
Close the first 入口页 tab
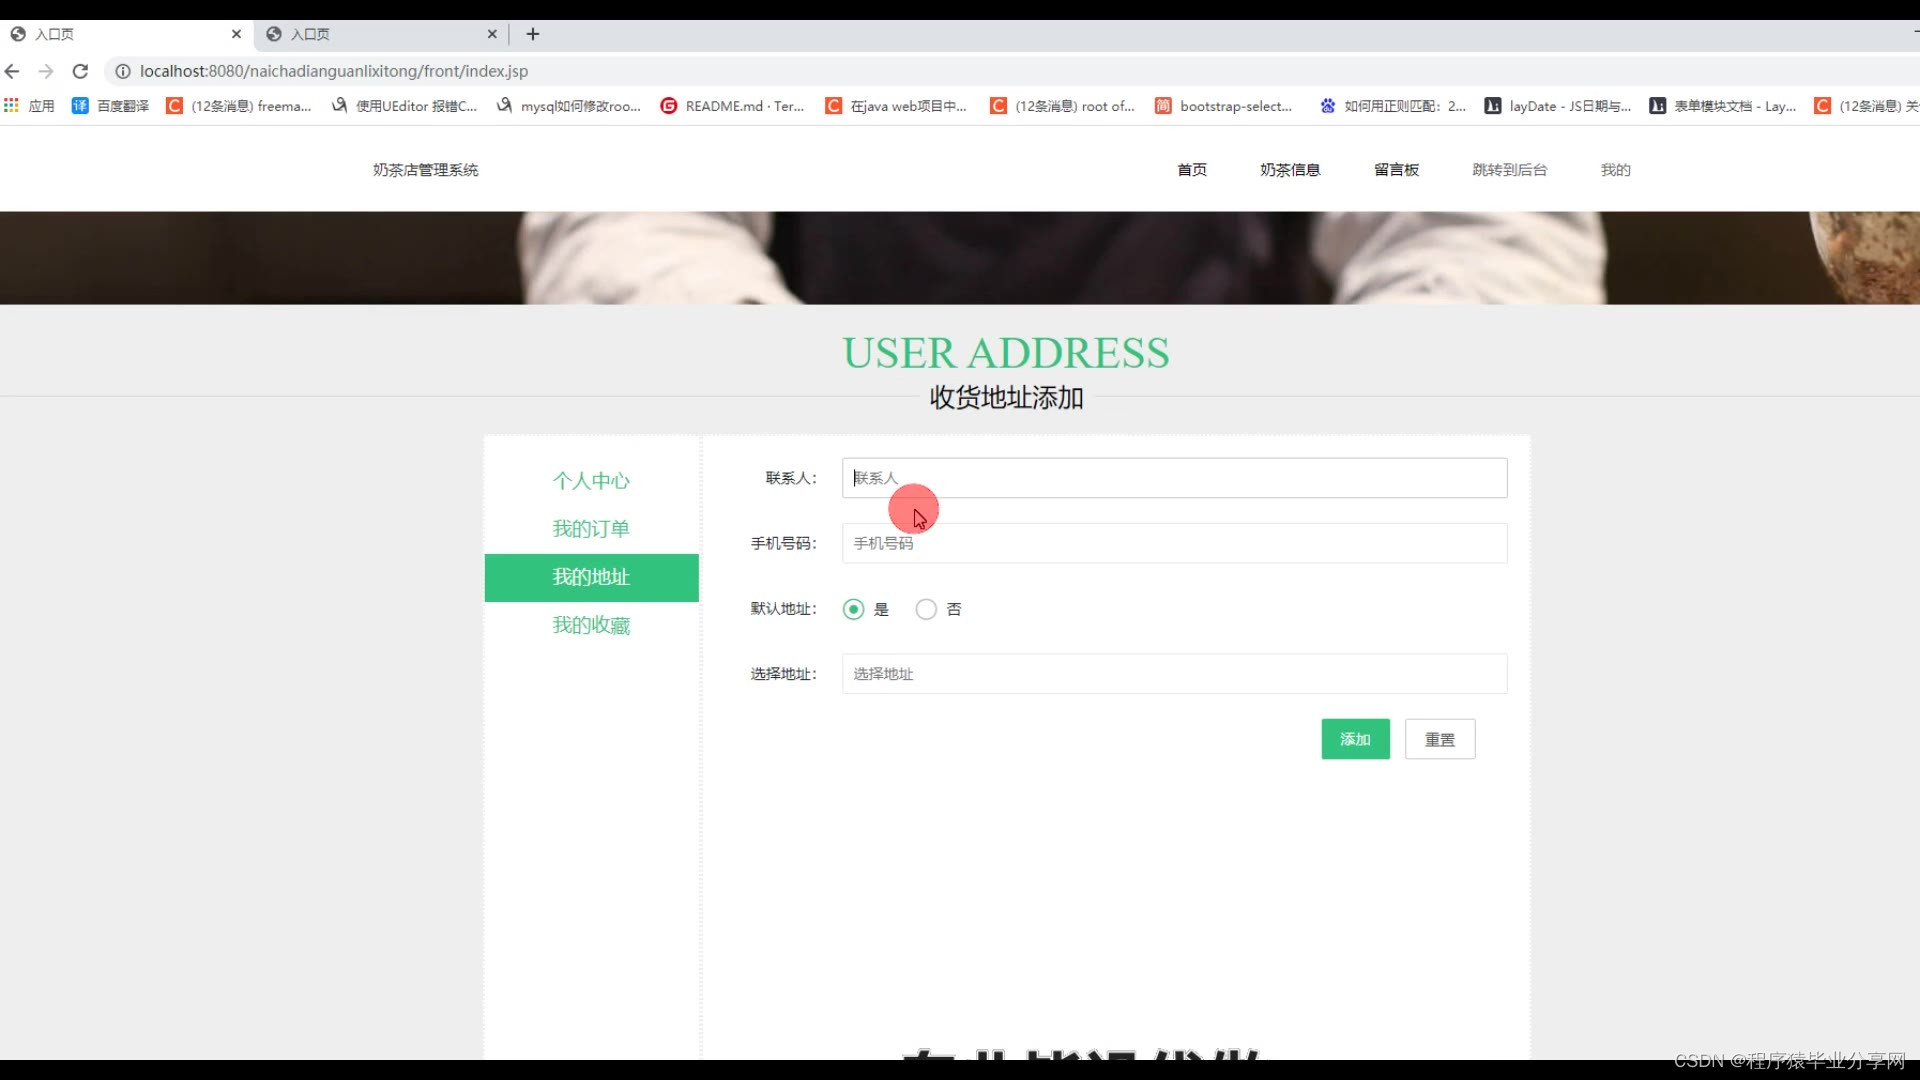tap(236, 34)
